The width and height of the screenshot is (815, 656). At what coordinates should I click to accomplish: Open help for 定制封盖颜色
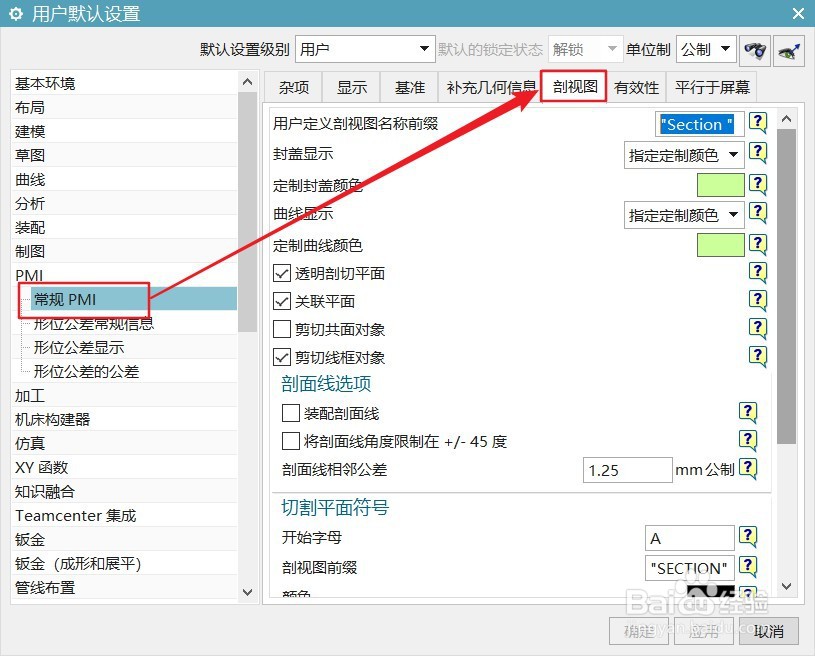(x=758, y=185)
